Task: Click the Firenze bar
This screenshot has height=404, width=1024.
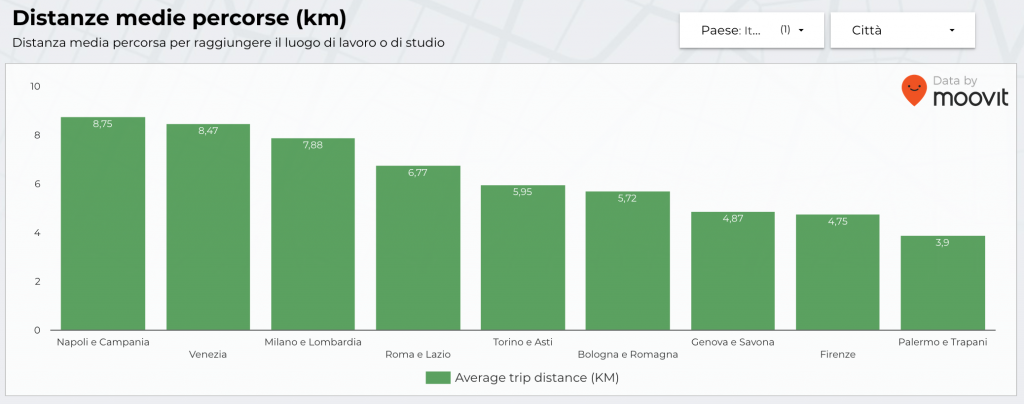Action: tap(838, 273)
